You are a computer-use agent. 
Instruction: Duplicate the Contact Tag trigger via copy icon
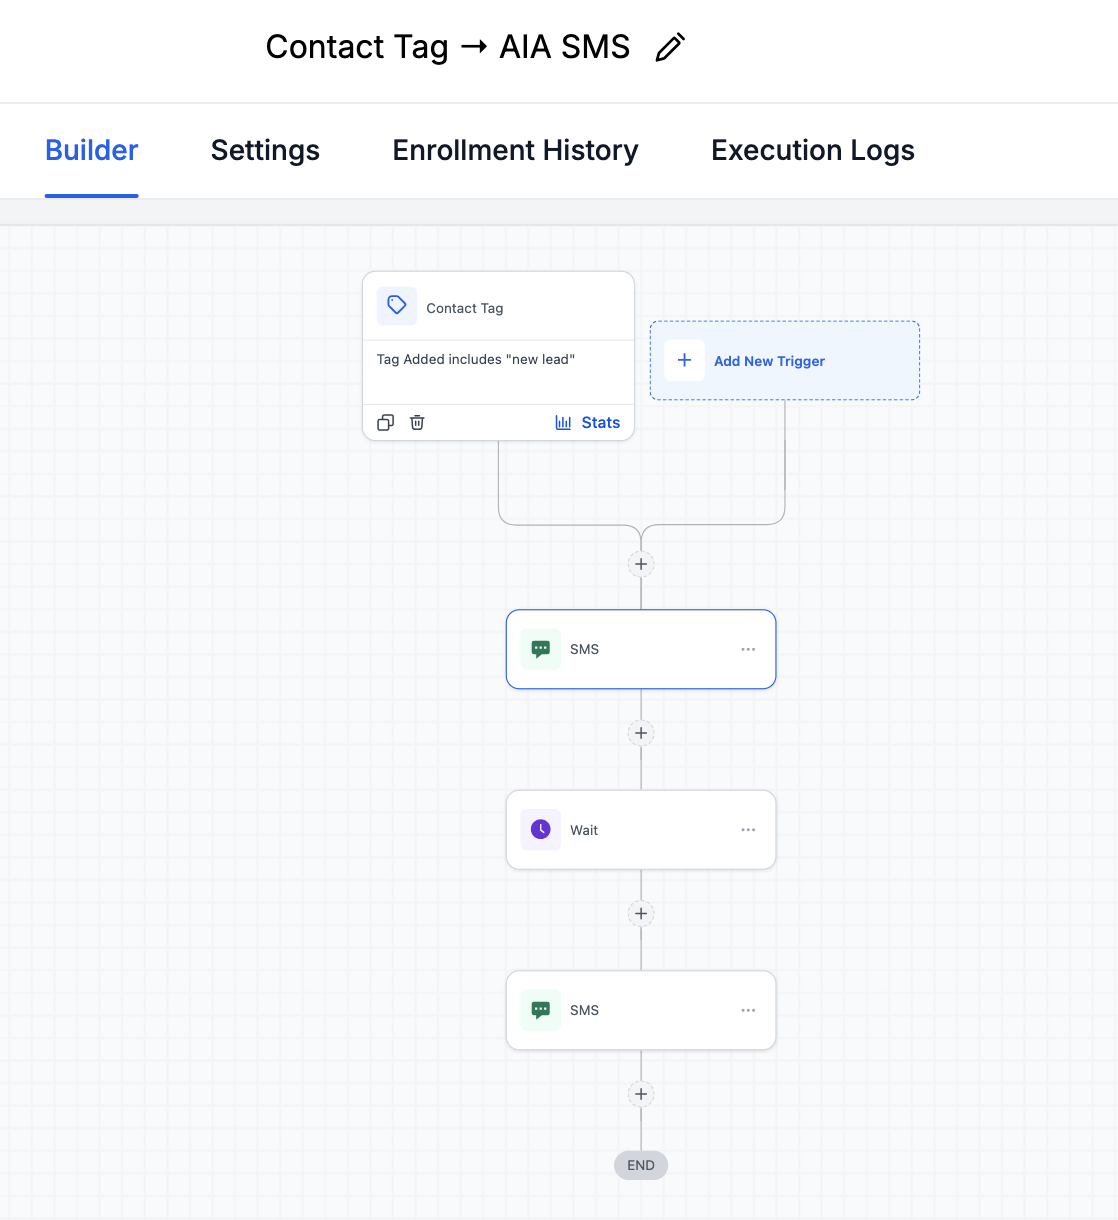[x=385, y=422]
